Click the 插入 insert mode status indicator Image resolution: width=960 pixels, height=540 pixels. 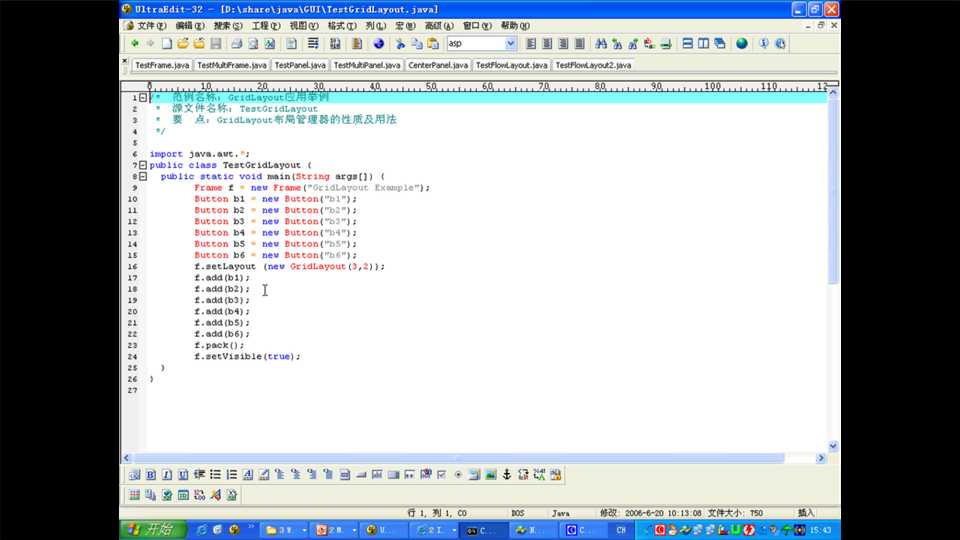tap(806, 513)
